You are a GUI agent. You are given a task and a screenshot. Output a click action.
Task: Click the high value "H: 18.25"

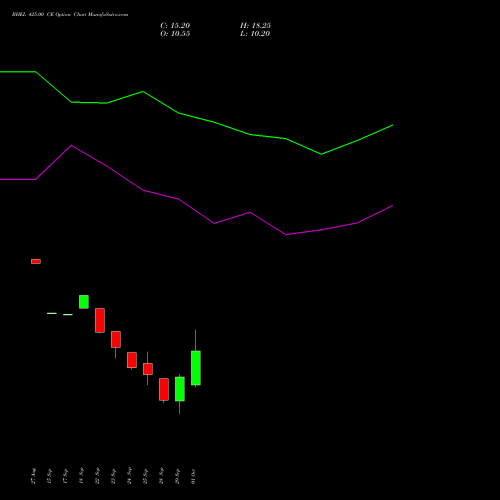pos(255,26)
